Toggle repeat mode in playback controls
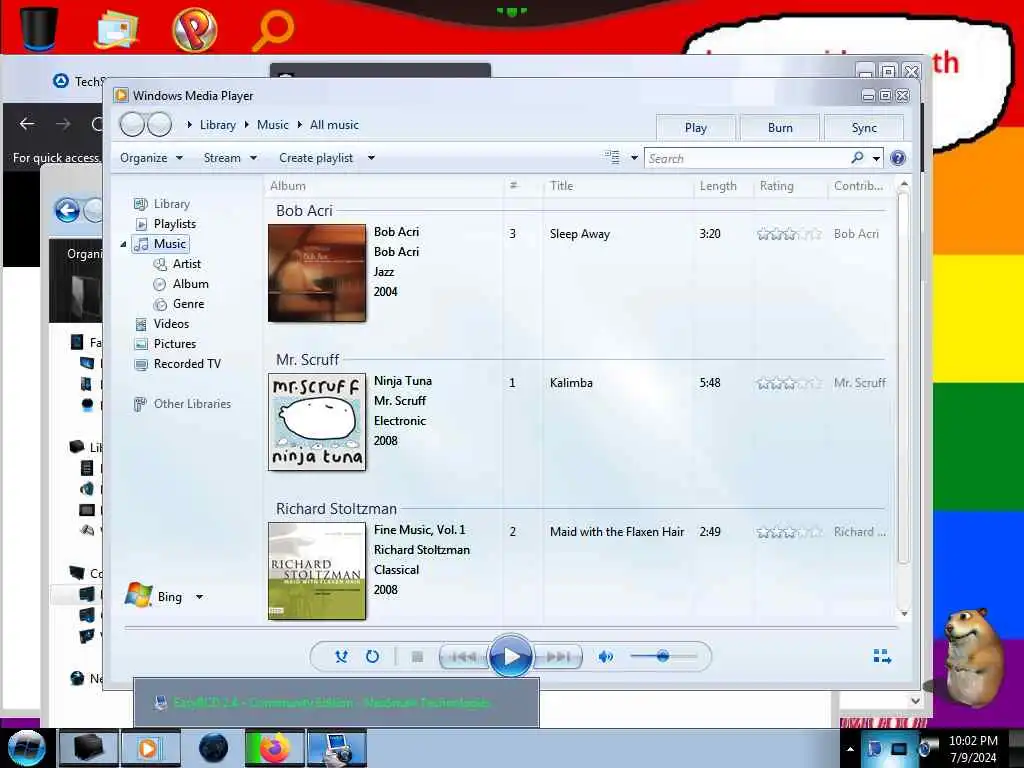Image resolution: width=1024 pixels, height=768 pixels. pyautogui.click(x=372, y=656)
